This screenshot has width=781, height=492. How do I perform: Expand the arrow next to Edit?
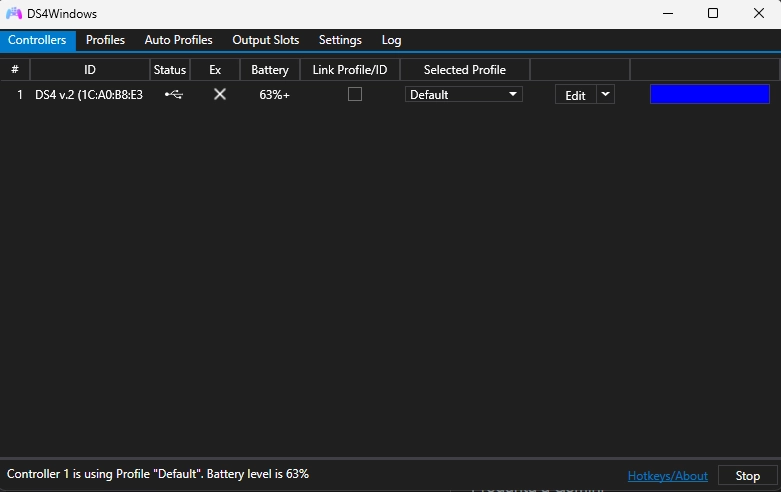click(605, 94)
